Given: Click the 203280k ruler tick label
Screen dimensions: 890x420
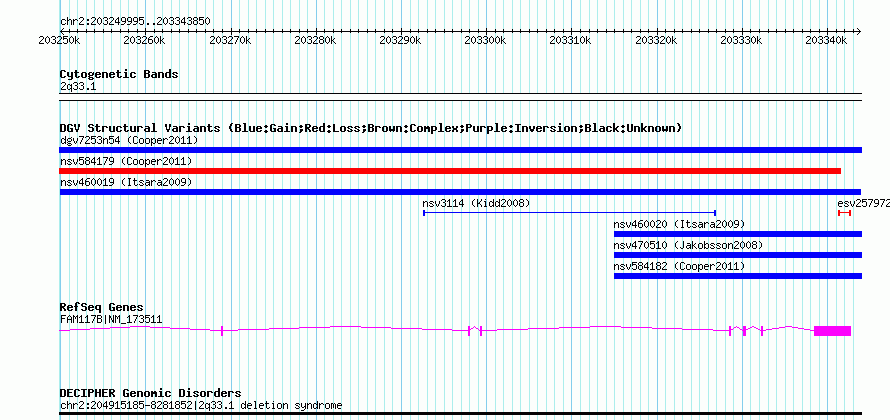Looking at the screenshot, I should [x=315, y=41].
